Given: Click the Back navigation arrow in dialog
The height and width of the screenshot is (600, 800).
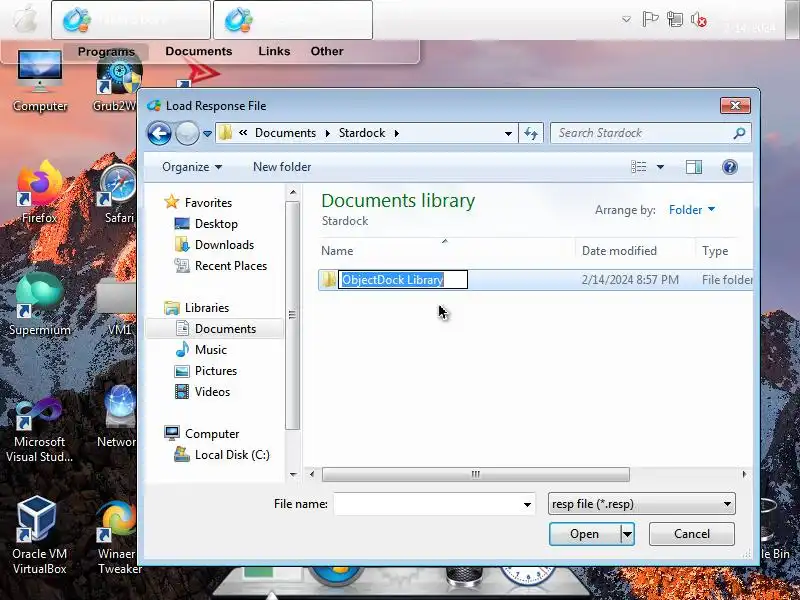Looking at the screenshot, I should (x=159, y=134).
